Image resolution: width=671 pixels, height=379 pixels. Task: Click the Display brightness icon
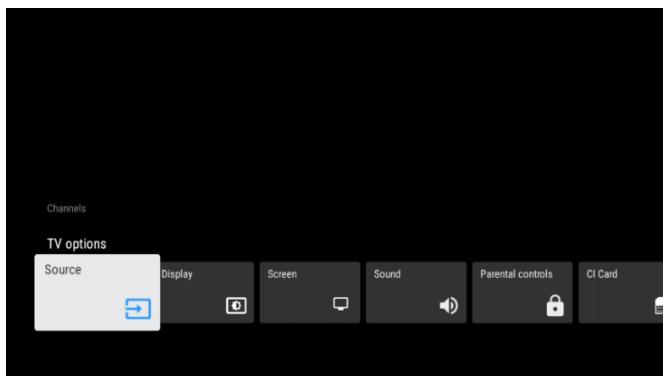[x=236, y=305]
